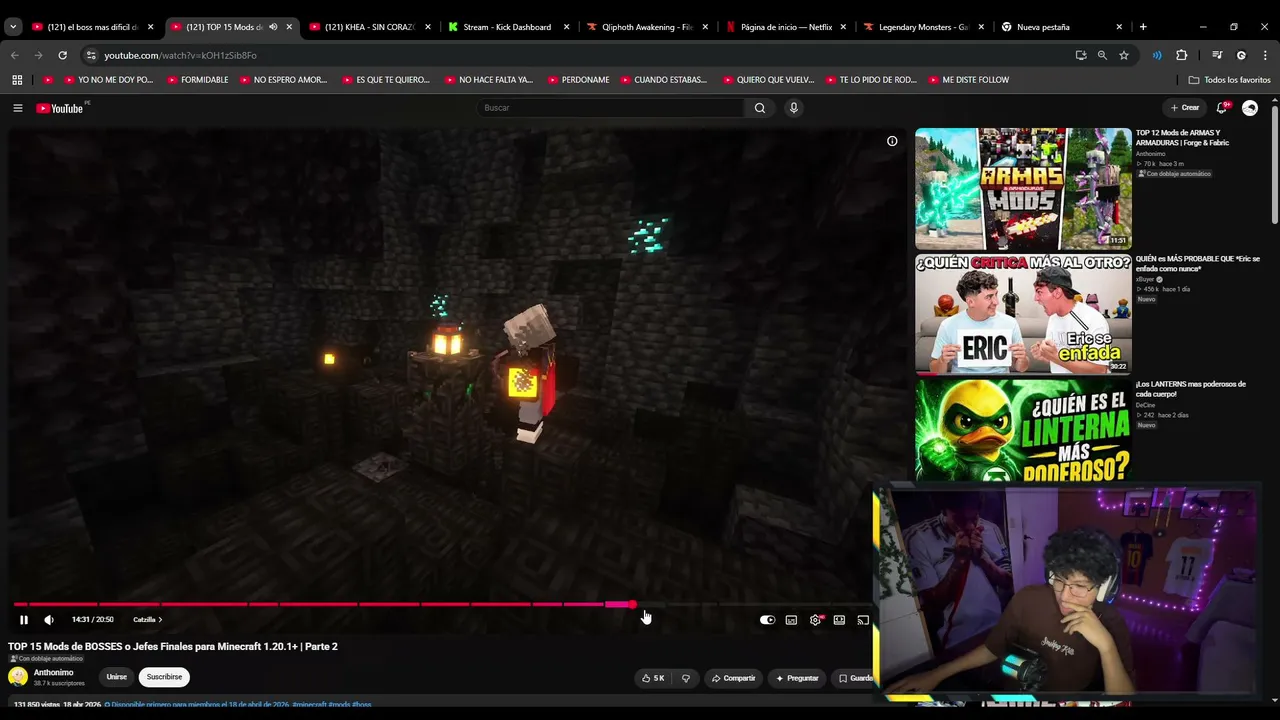Open the Linterna más poderoso thumbnail
1280x720 pixels.
pyautogui.click(x=1023, y=430)
